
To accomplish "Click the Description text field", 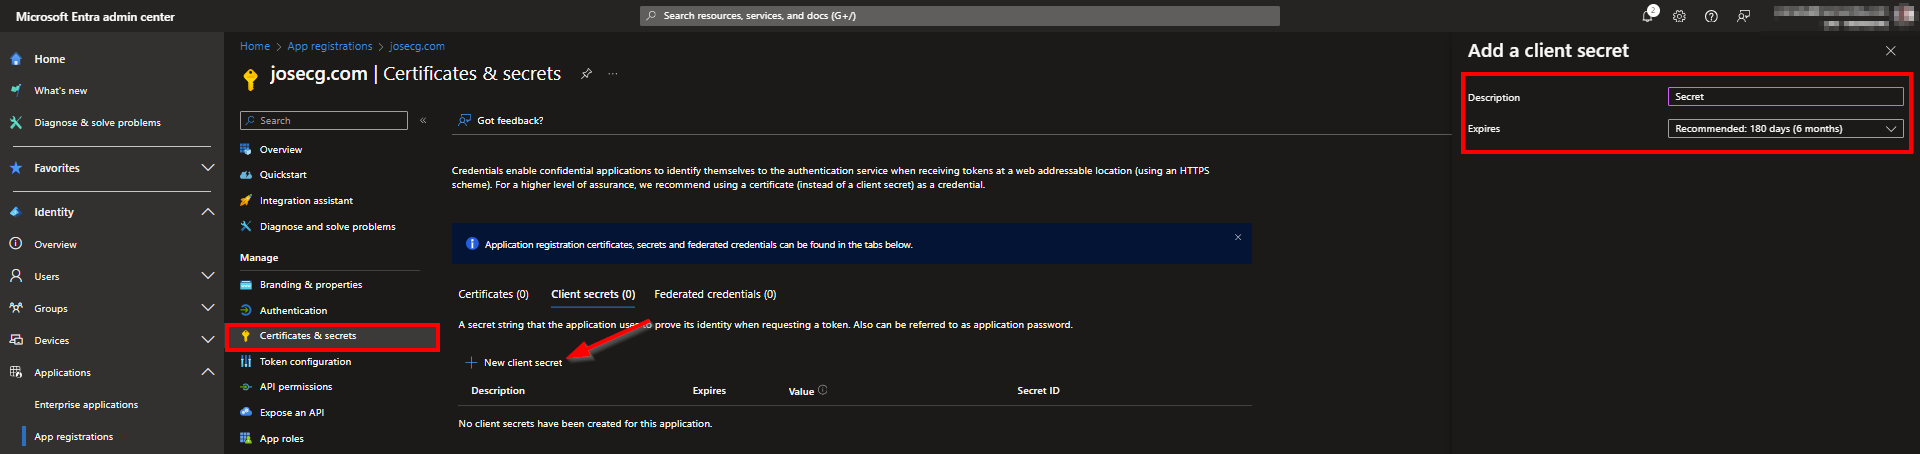I will 1785,97.
